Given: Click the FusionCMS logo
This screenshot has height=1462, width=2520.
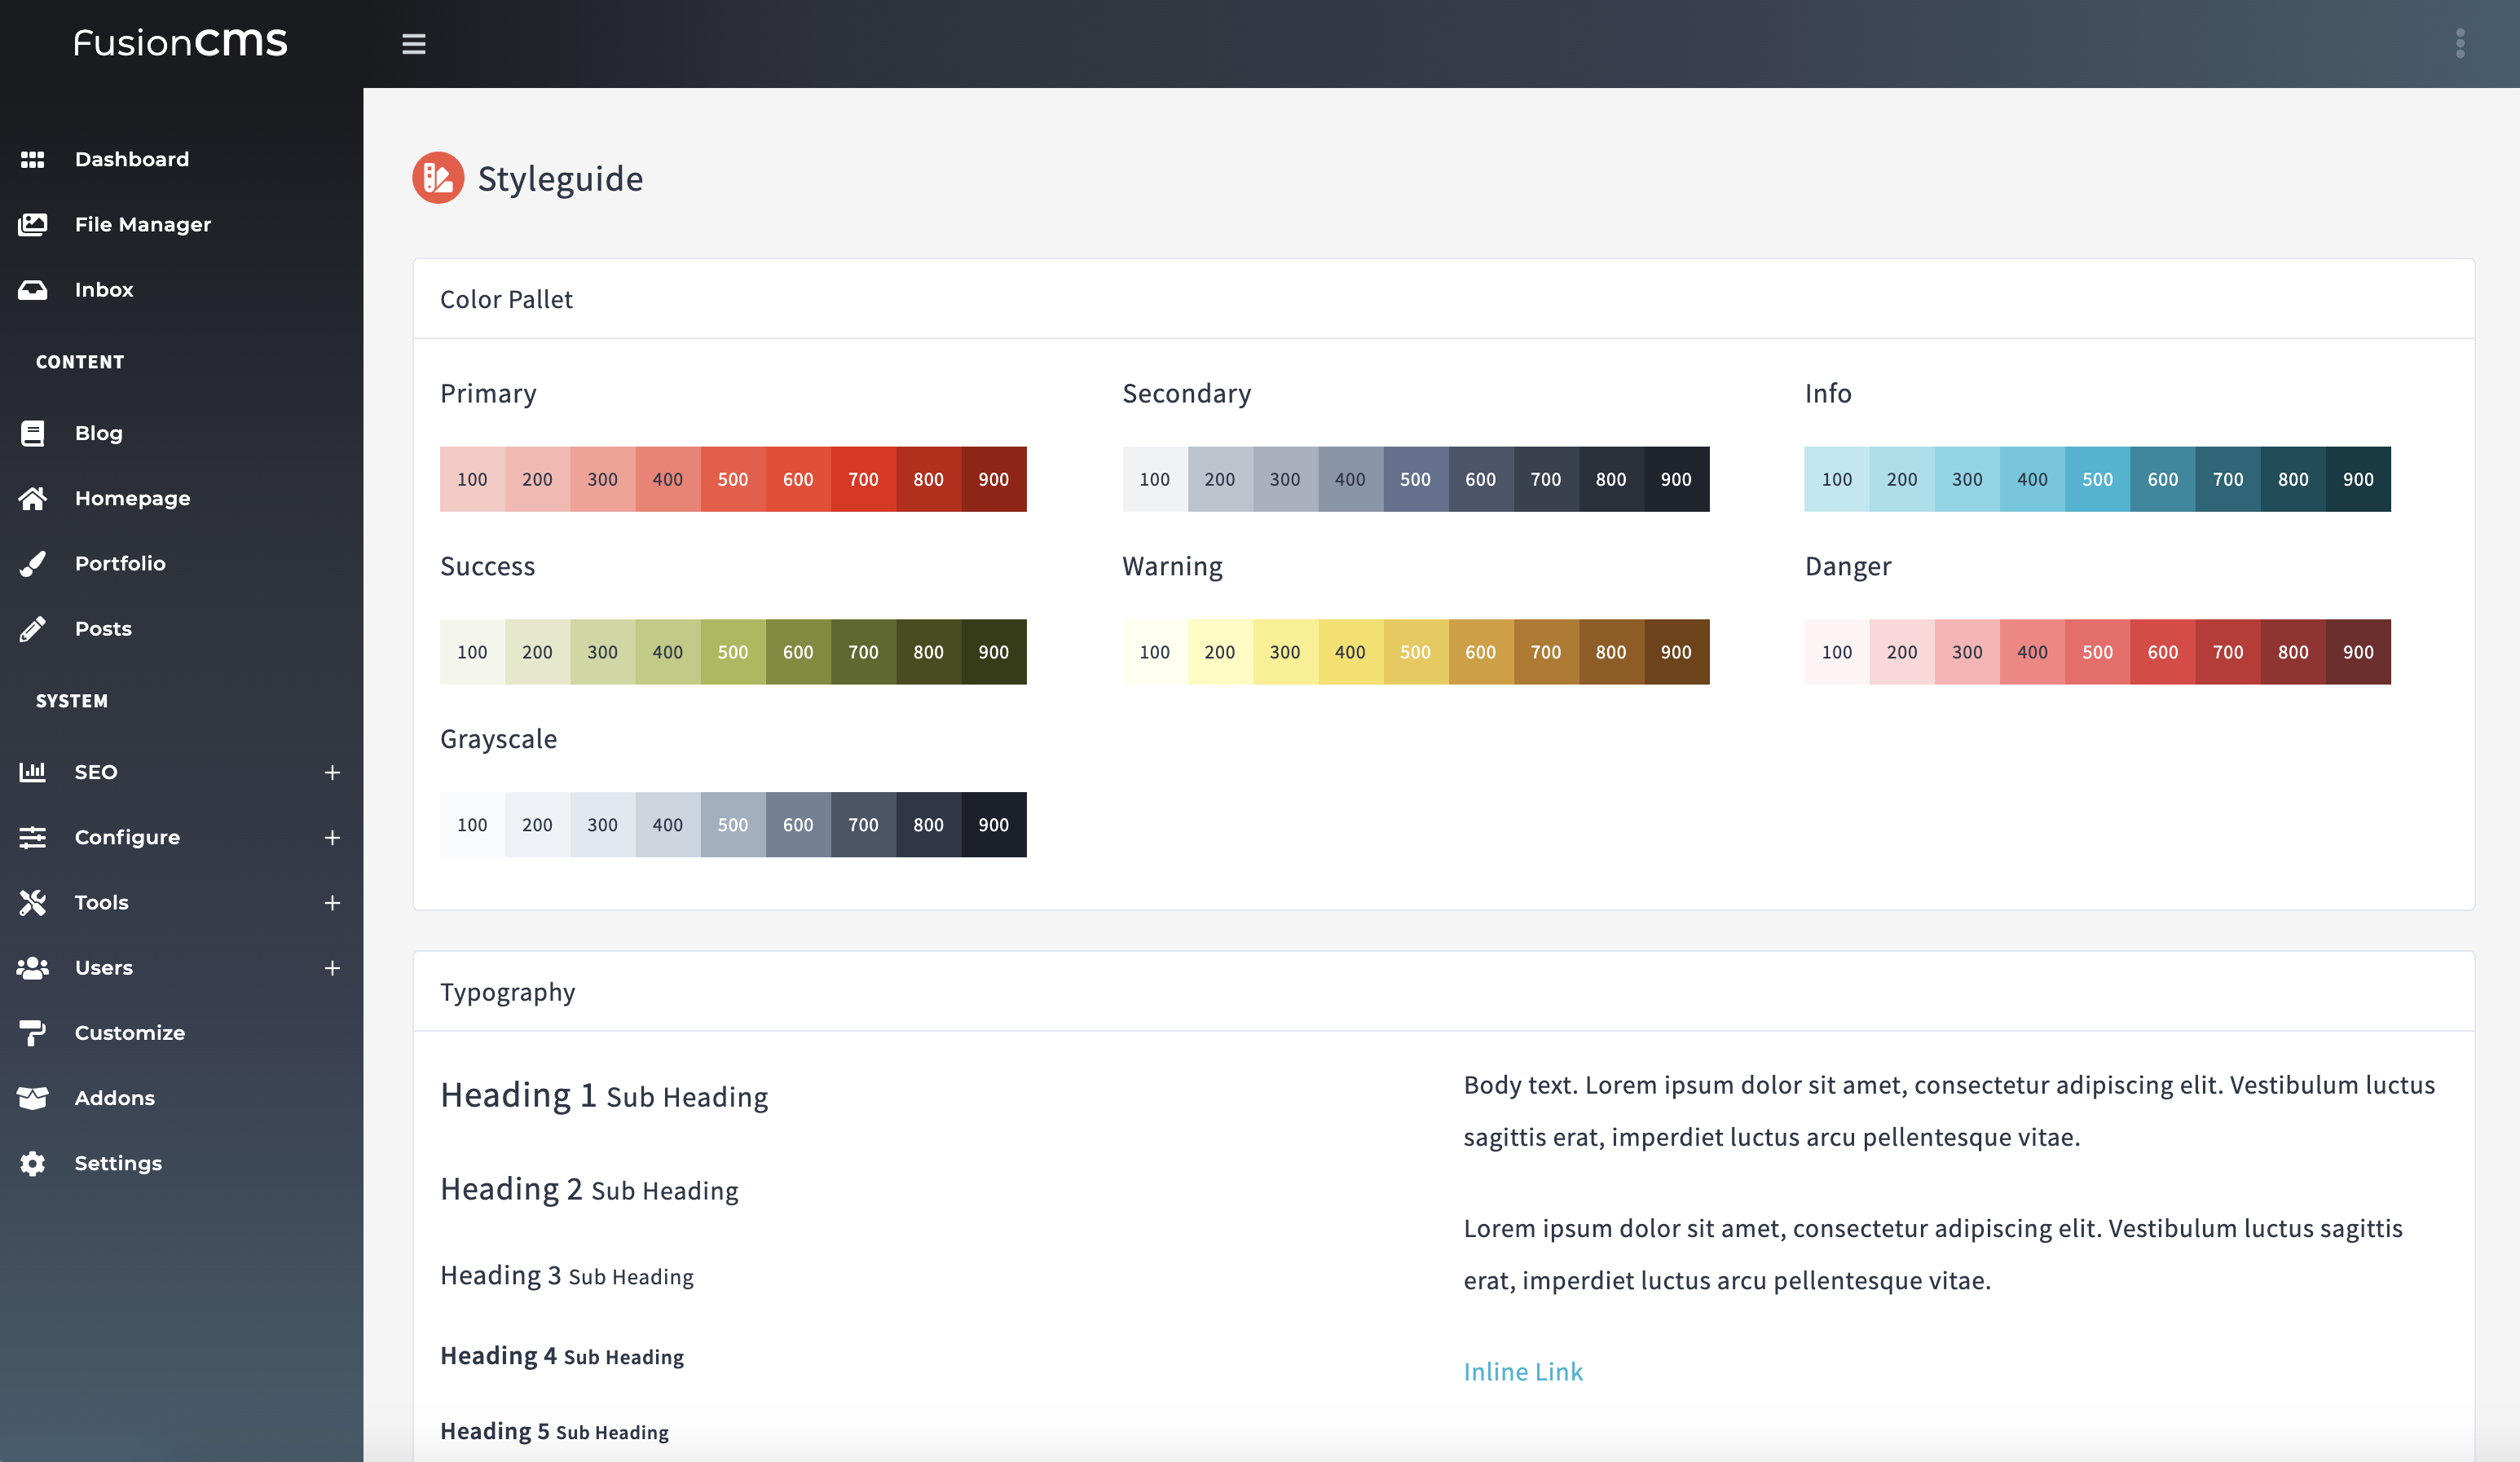Looking at the screenshot, I should point(180,42).
